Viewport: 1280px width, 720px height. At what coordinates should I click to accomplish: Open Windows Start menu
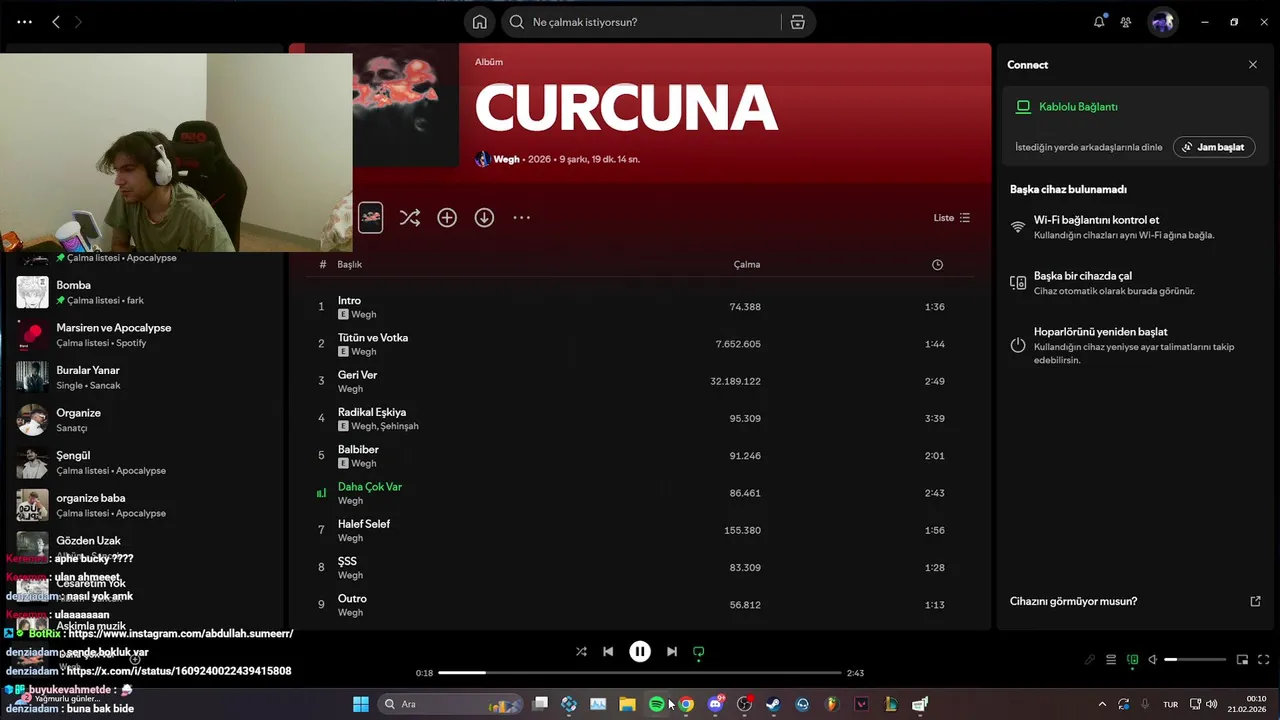(360, 704)
